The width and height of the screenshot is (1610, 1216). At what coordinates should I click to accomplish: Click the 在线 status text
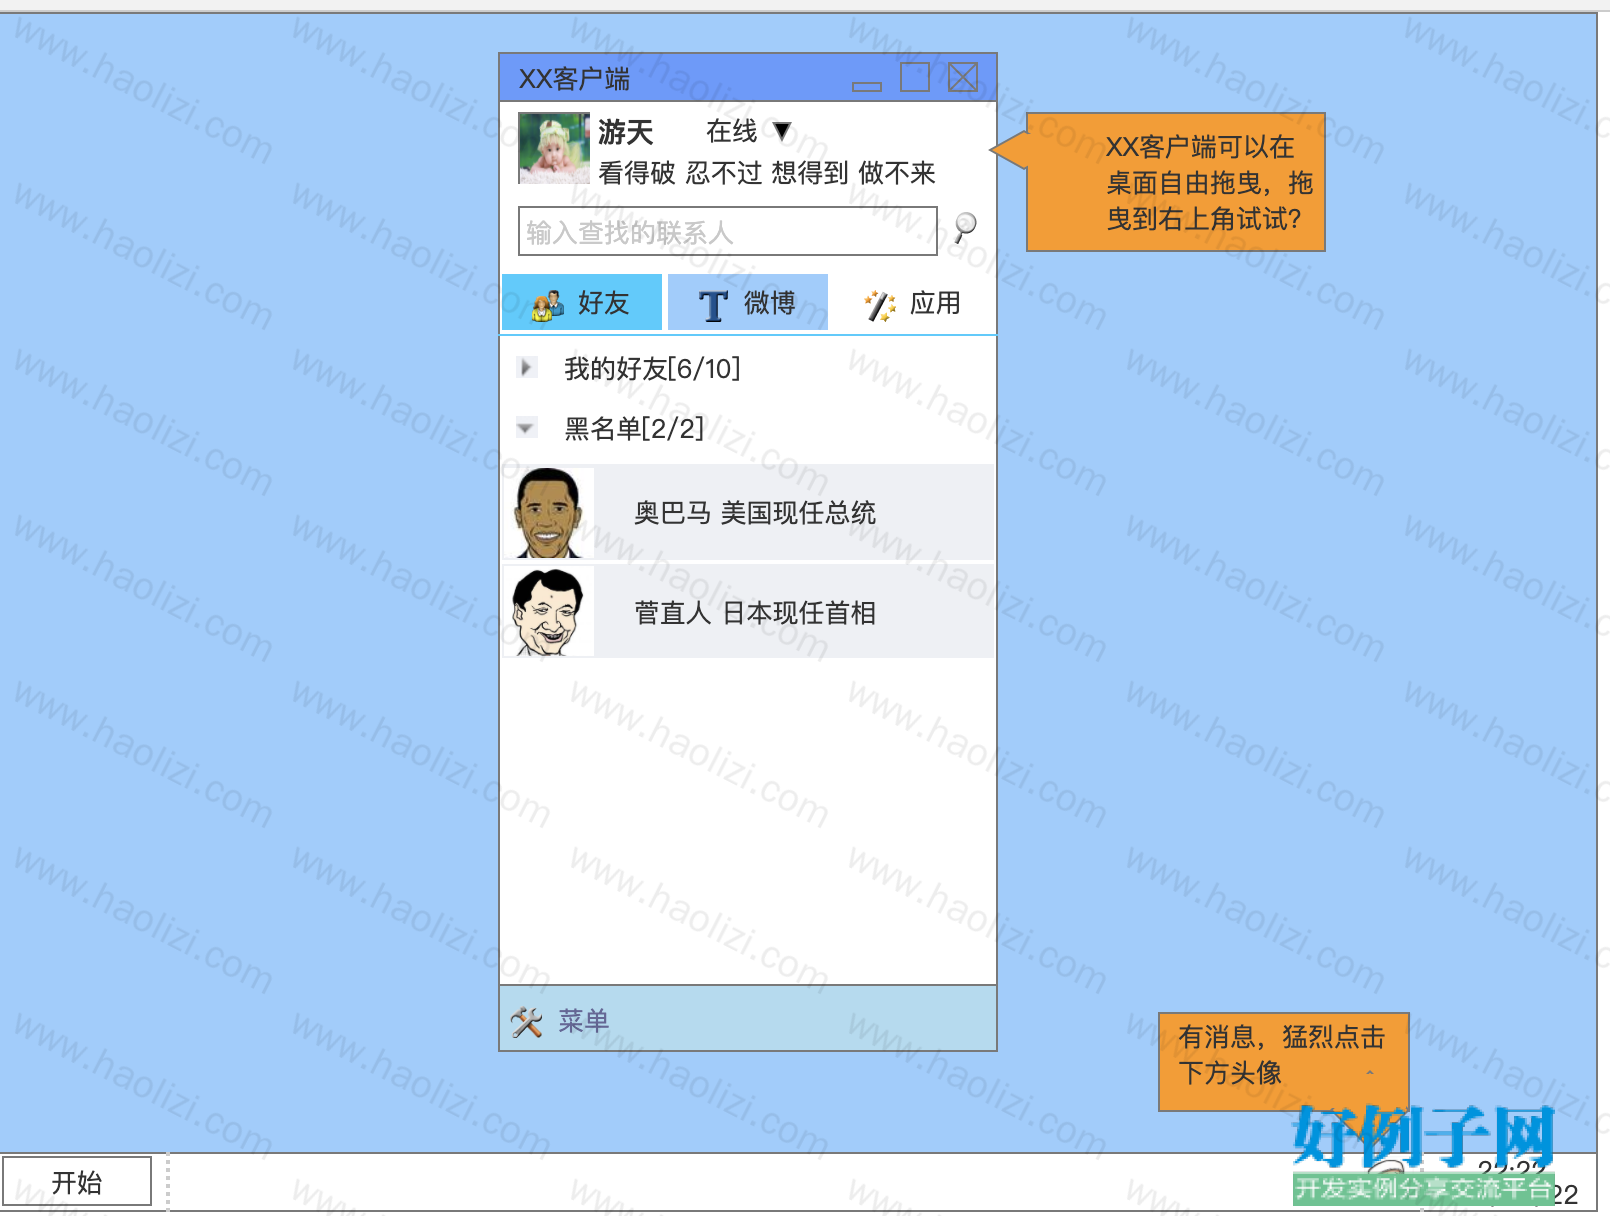pyautogui.click(x=732, y=131)
